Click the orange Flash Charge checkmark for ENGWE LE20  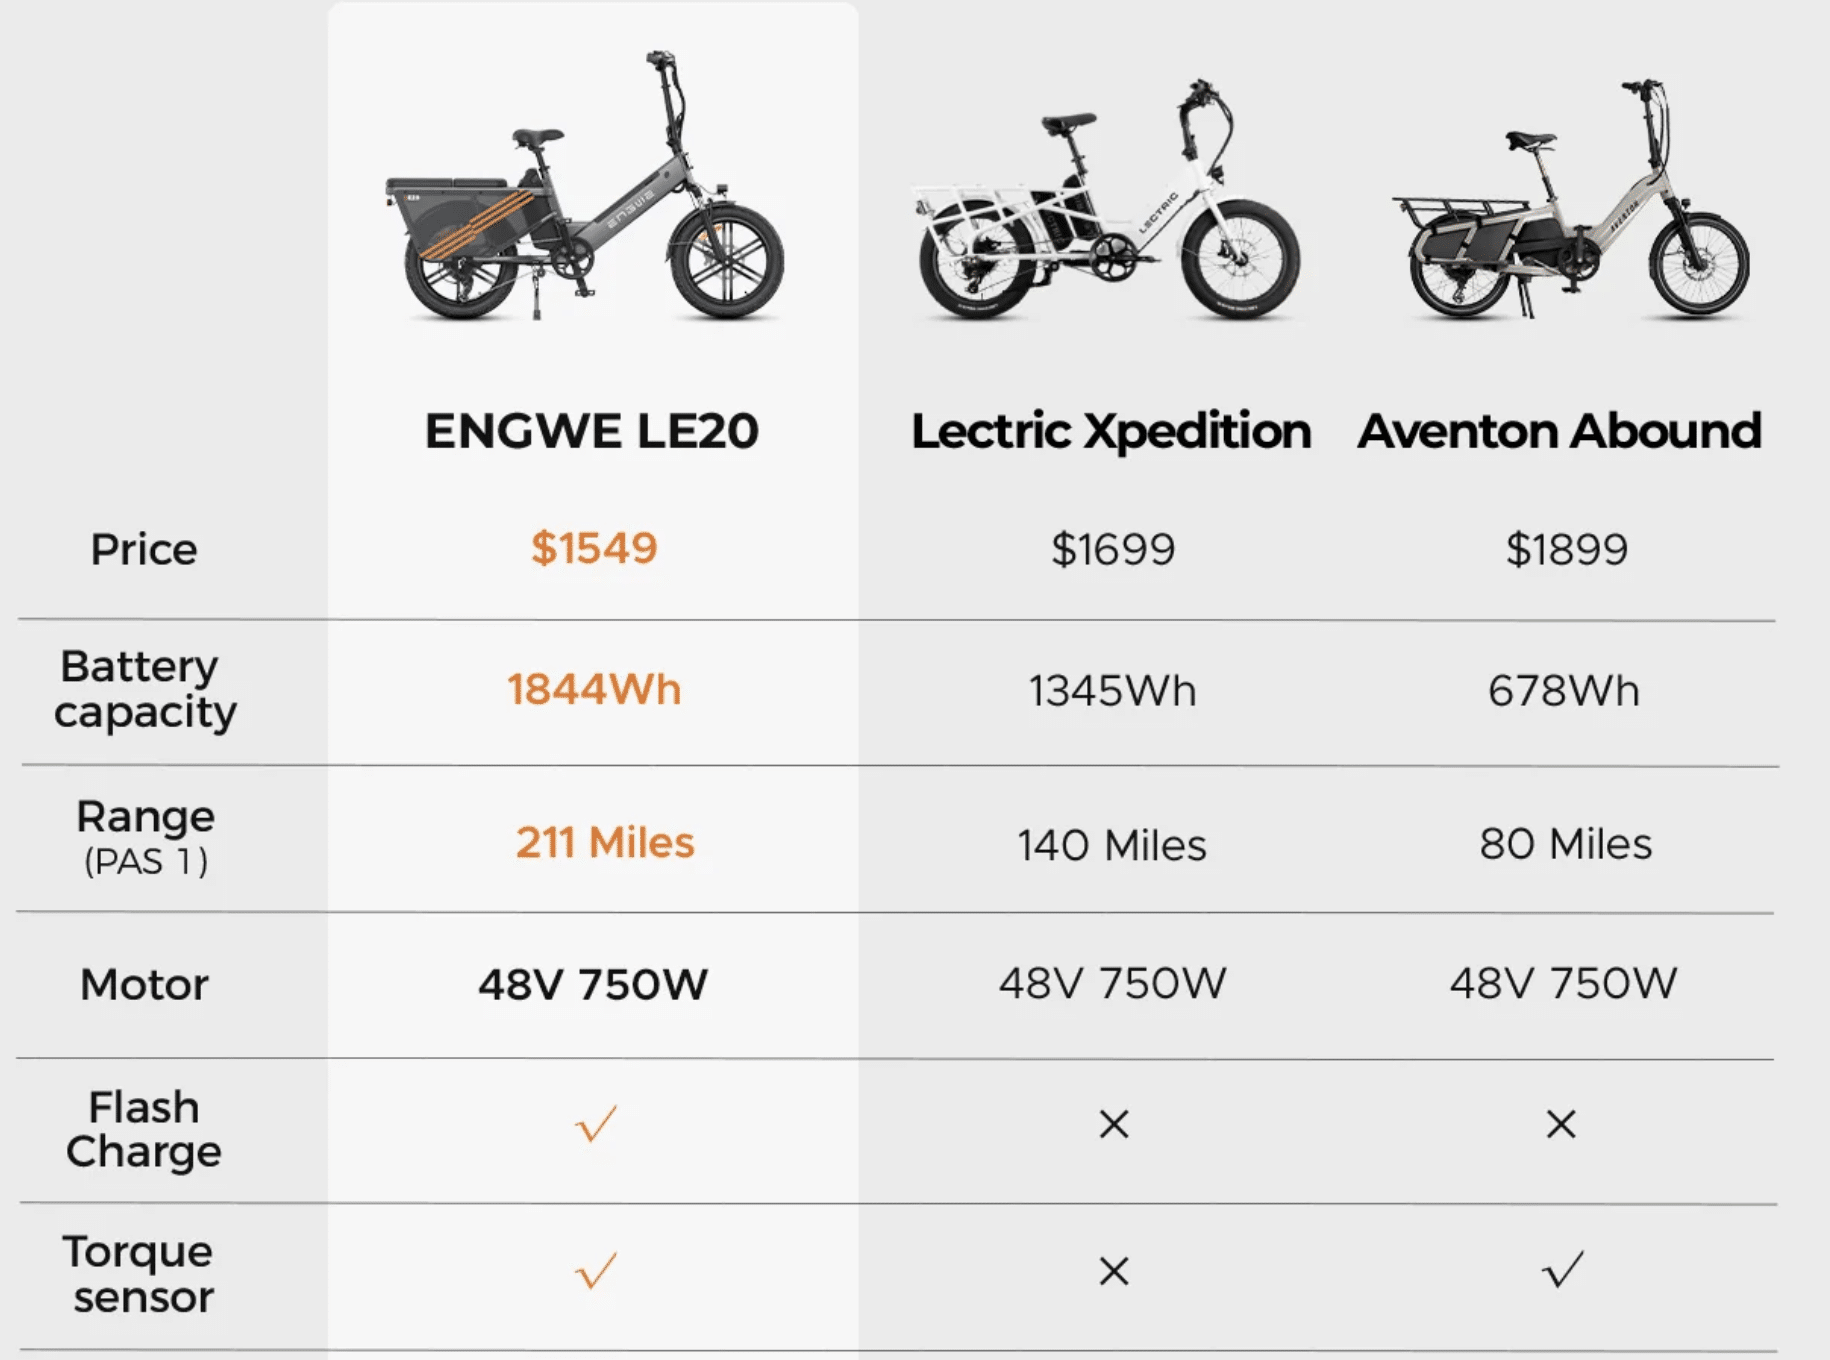click(596, 1124)
